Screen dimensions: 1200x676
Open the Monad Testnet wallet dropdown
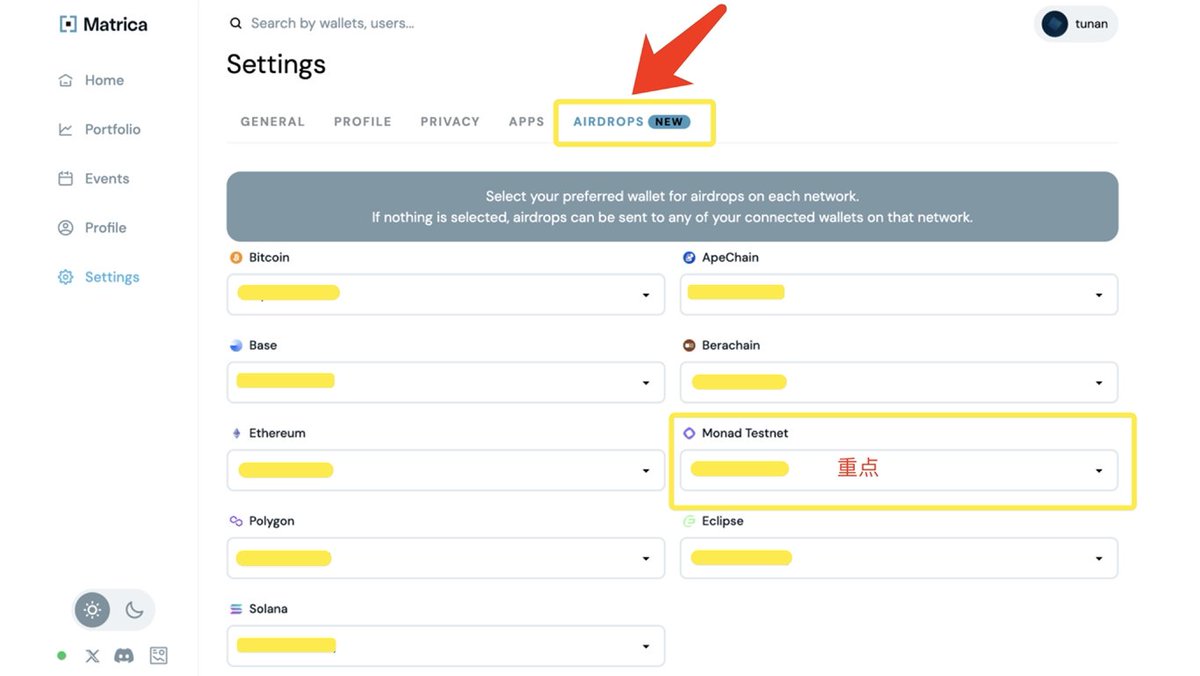(899, 470)
